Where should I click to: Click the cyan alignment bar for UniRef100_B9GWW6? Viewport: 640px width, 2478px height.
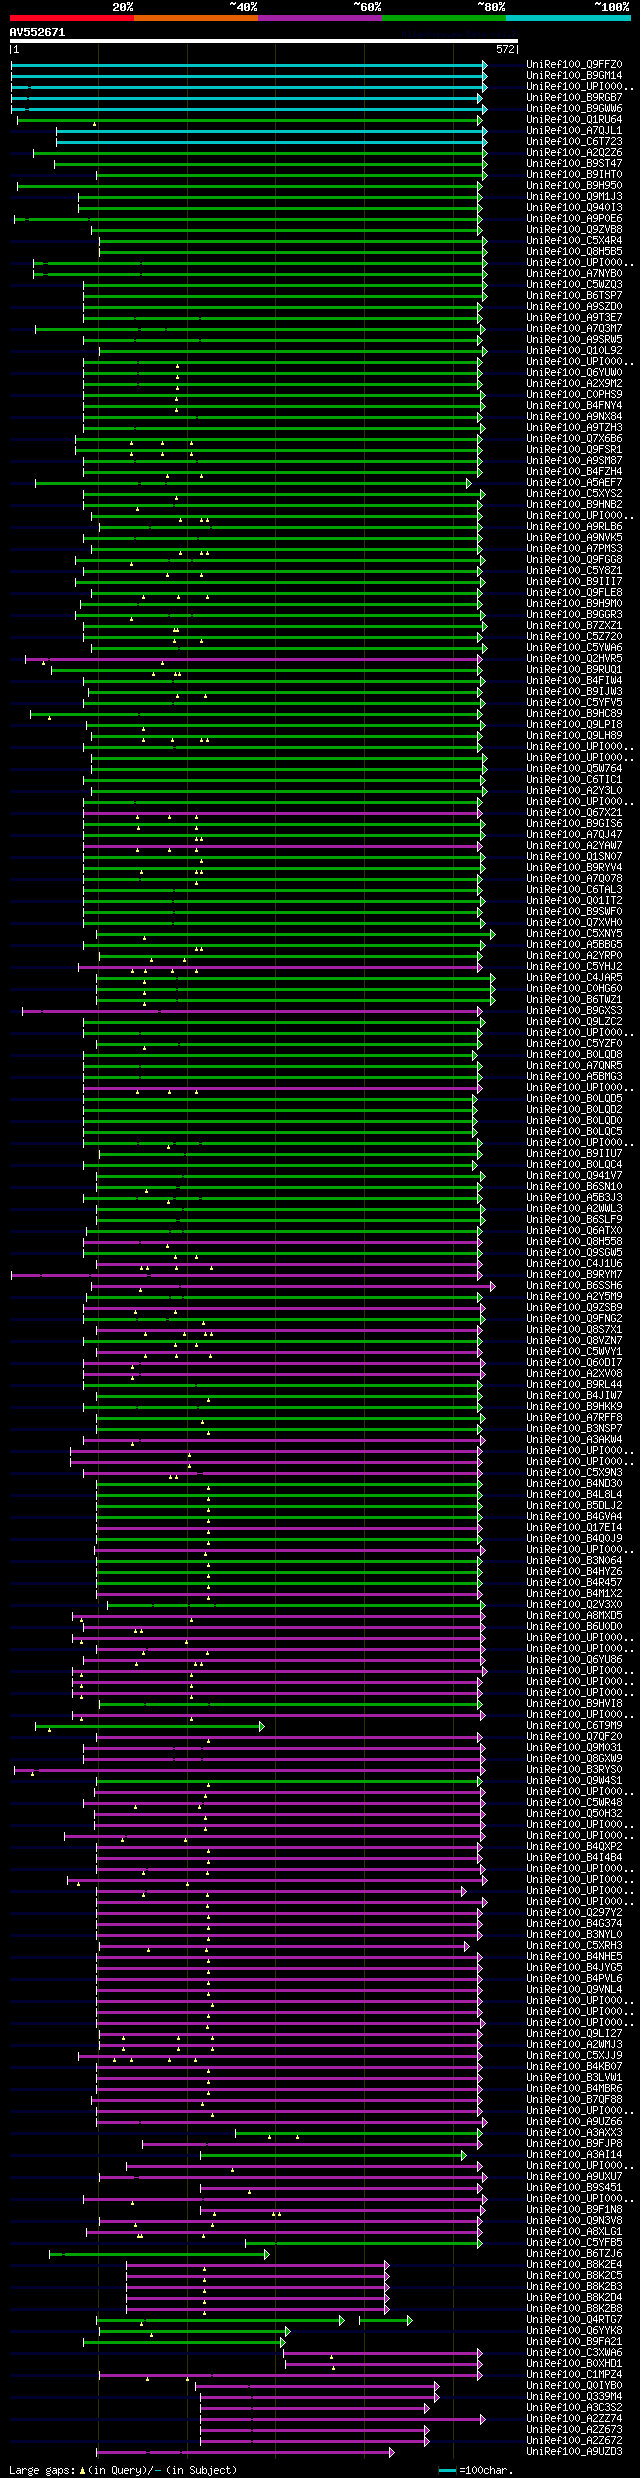tap(247, 109)
